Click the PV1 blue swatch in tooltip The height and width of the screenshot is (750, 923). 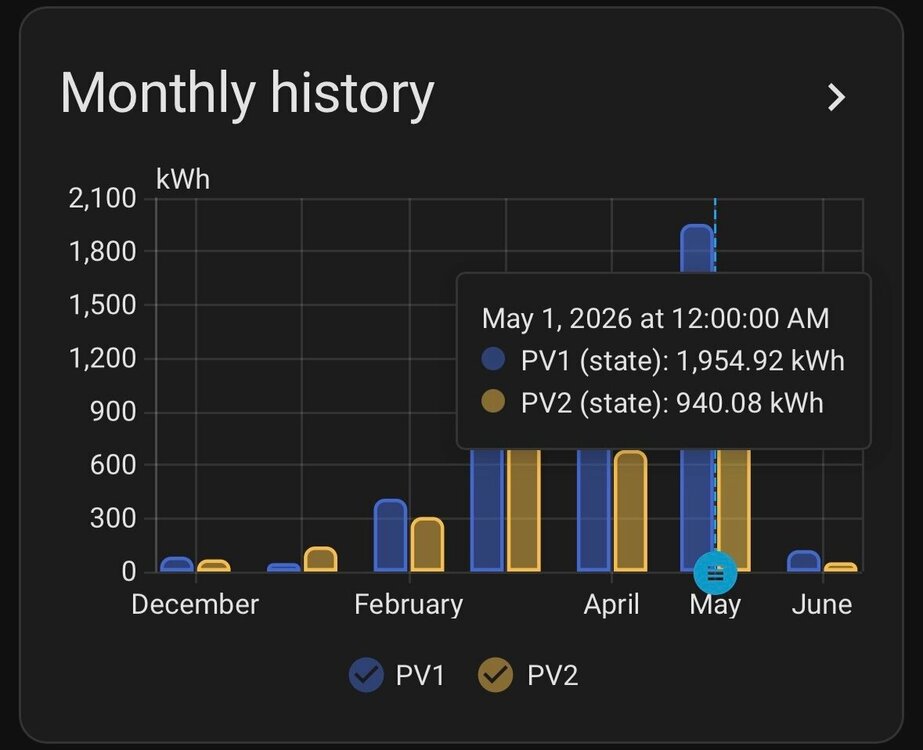tap(493, 359)
